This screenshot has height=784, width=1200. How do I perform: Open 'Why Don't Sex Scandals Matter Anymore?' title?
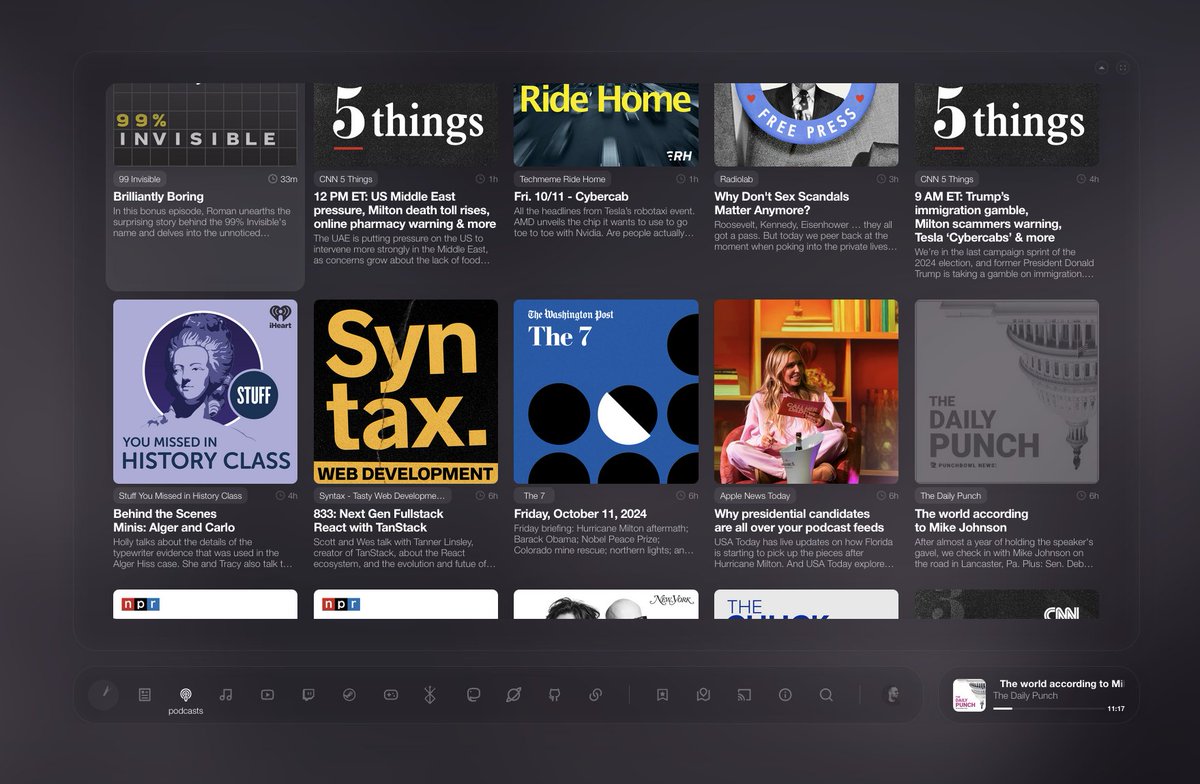tap(781, 204)
